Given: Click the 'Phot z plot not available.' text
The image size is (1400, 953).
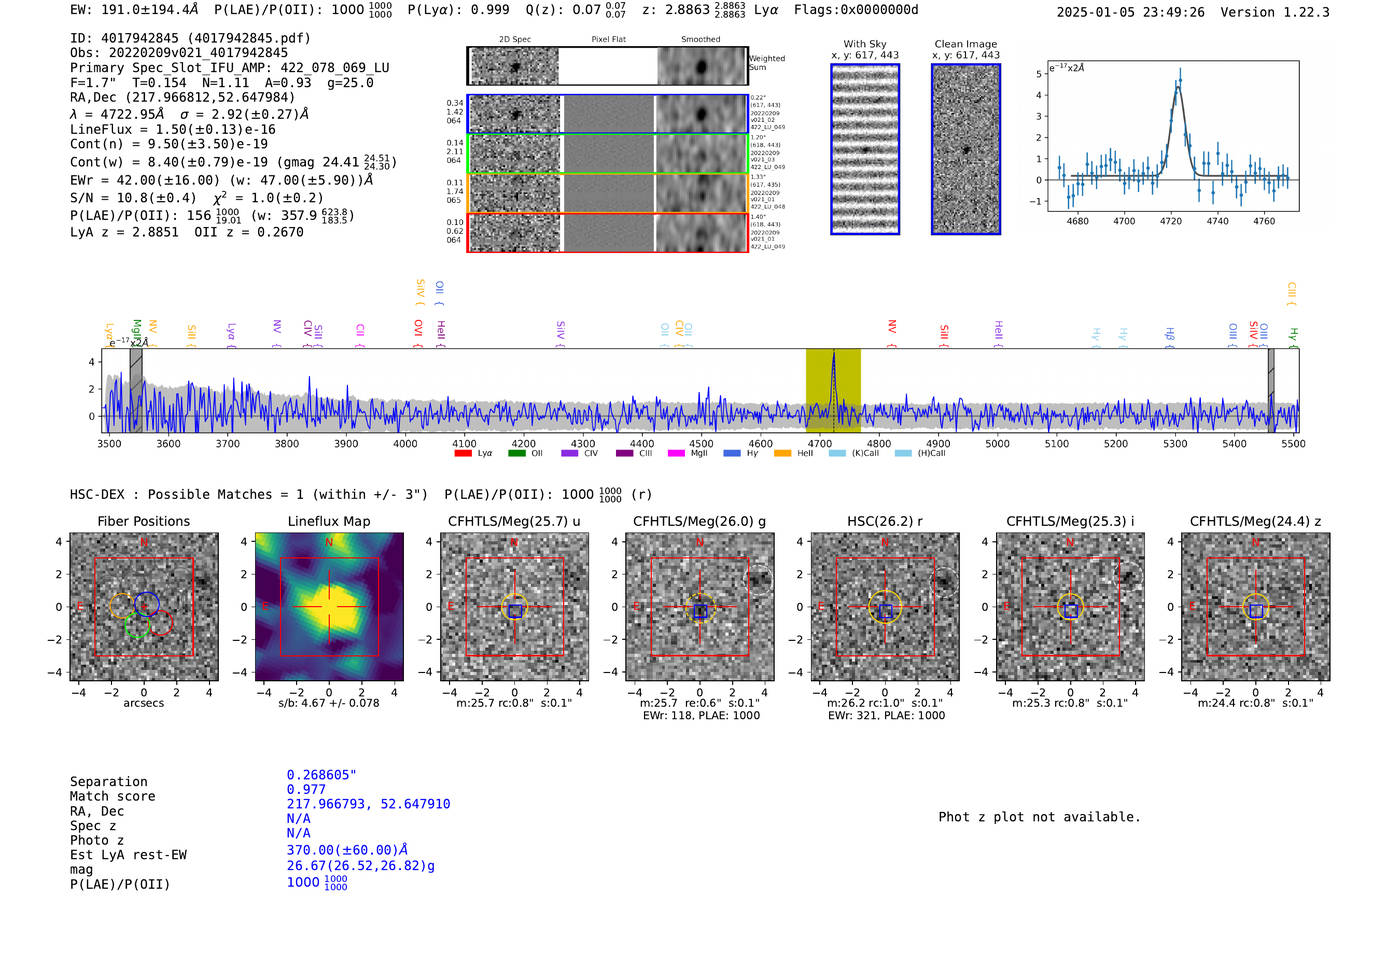Looking at the screenshot, I should tap(1039, 817).
